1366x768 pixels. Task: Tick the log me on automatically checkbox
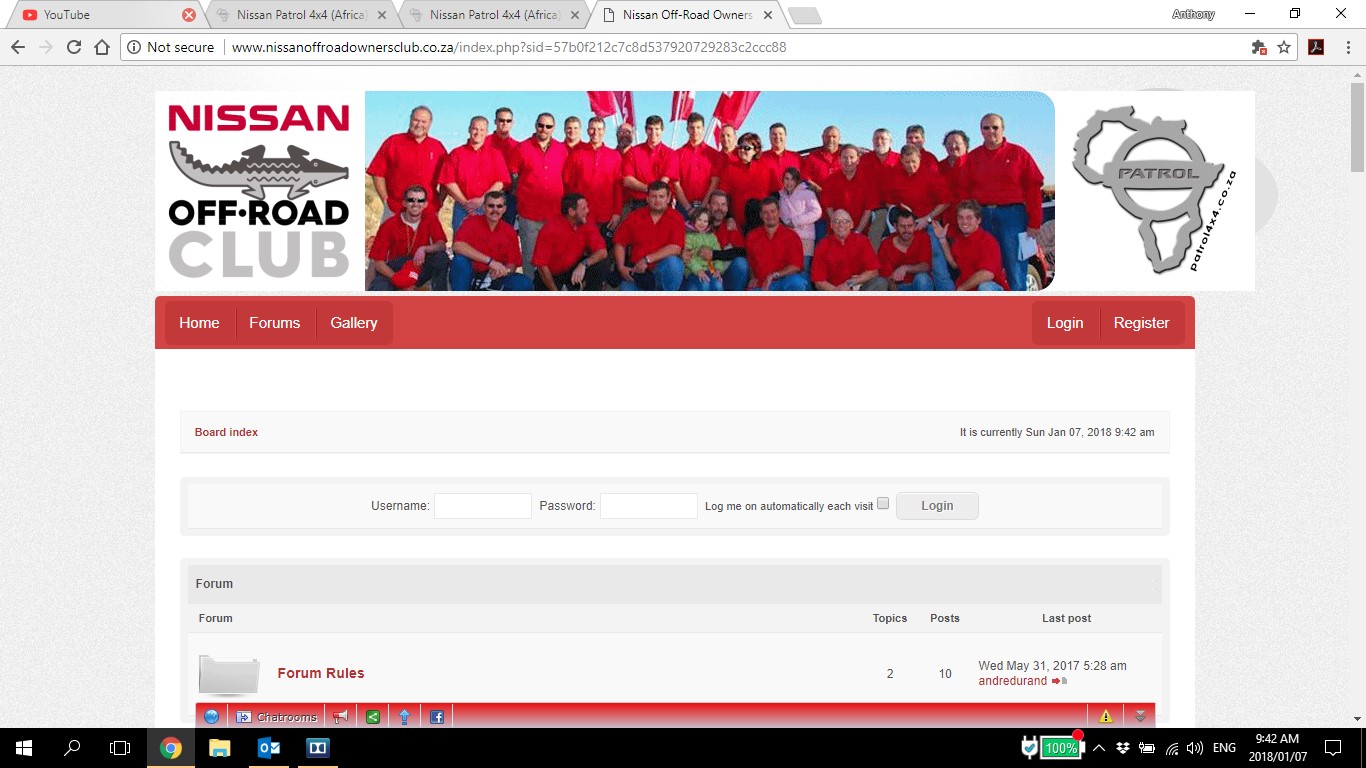click(x=883, y=504)
